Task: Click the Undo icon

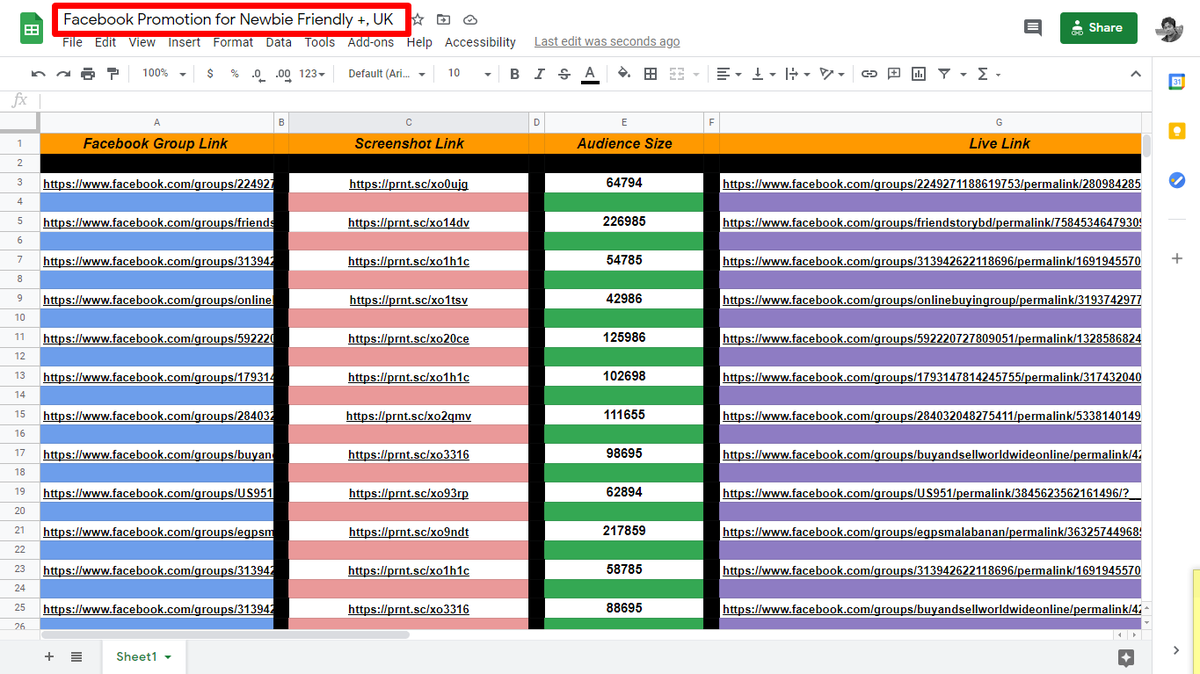Action: tap(39, 74)
